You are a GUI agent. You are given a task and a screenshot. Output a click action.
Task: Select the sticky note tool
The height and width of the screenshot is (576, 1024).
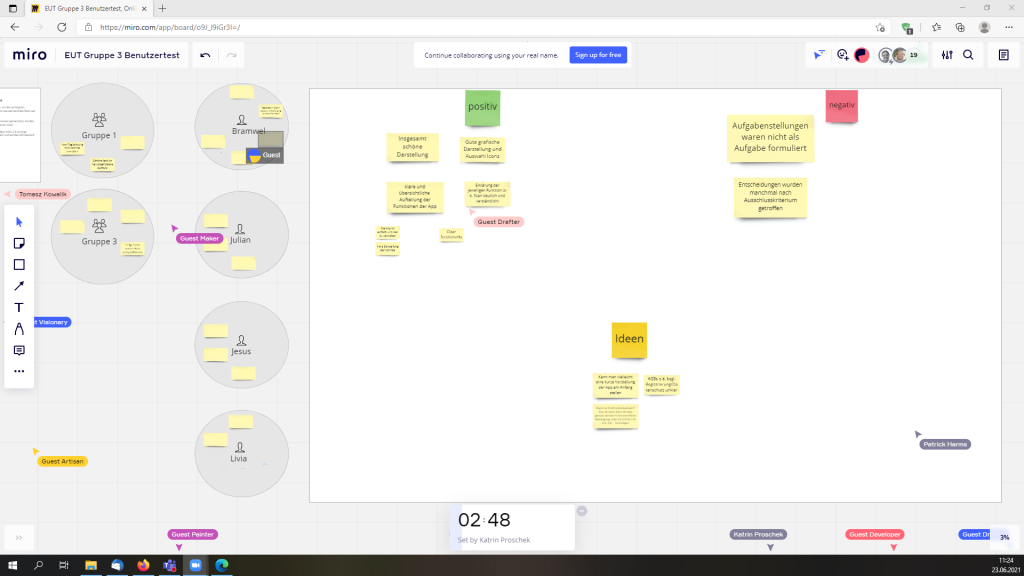19,243
